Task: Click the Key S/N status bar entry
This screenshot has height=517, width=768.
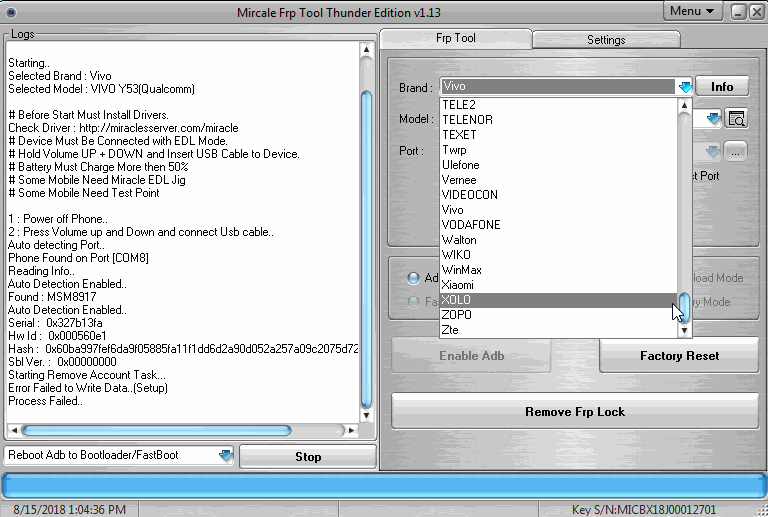Action: [644, 510]
